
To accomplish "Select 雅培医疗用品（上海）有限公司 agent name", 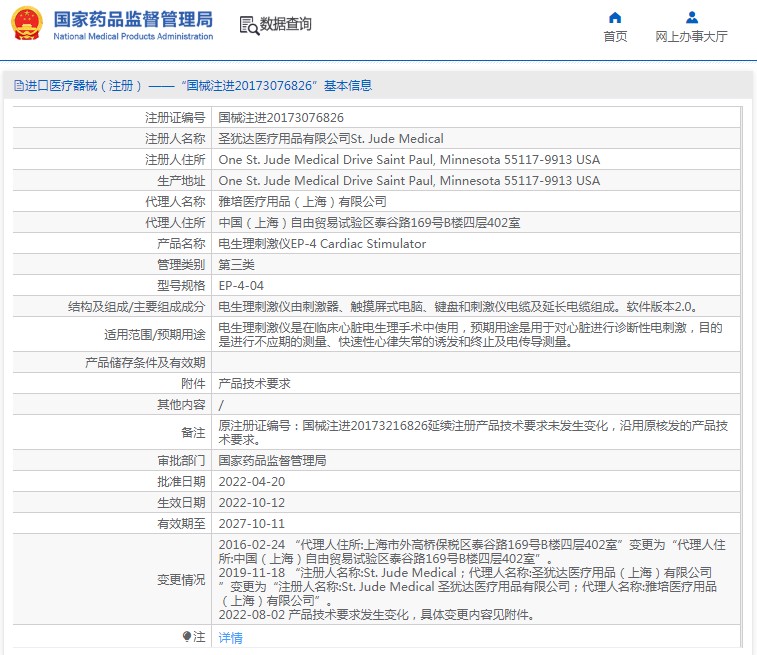I will [x=302, y=202].
